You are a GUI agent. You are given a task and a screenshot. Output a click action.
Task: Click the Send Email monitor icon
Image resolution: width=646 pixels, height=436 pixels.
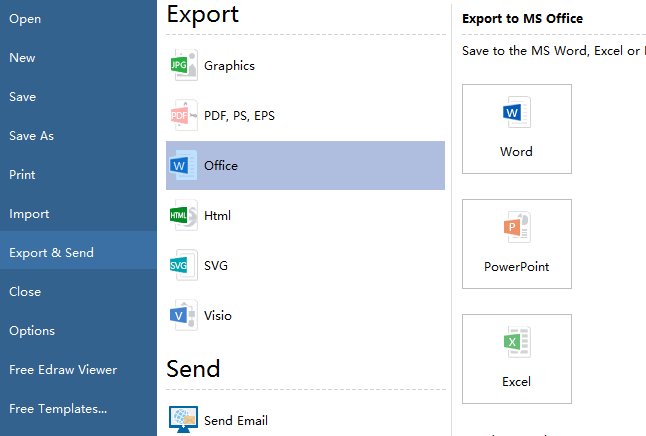tap(183, 420)
